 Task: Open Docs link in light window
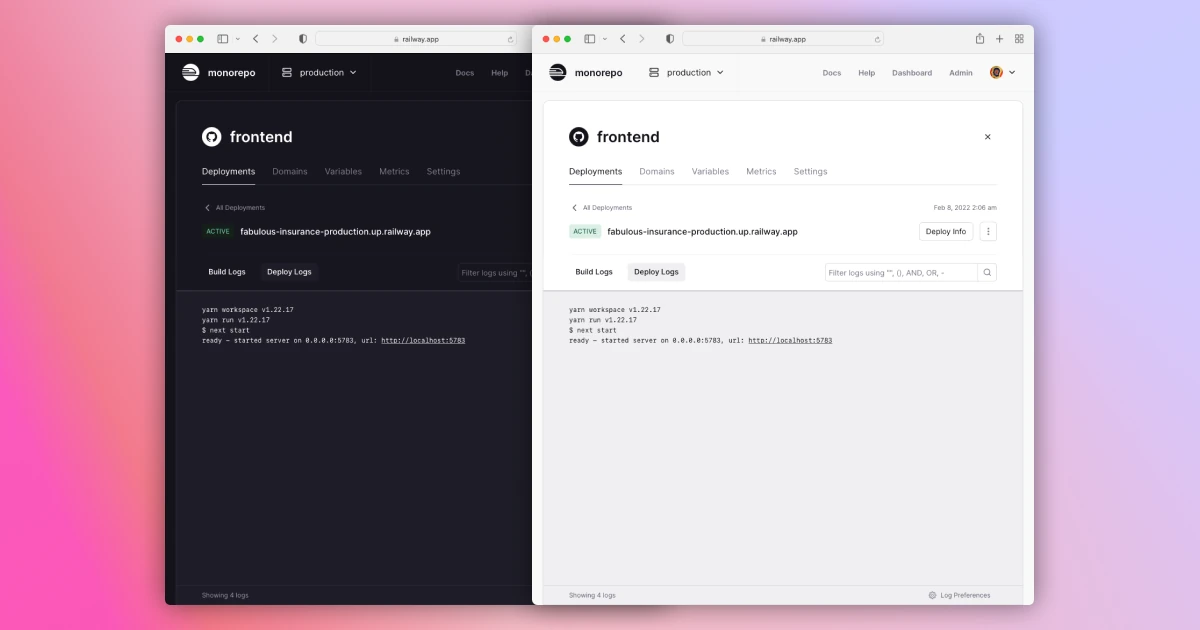832,73
